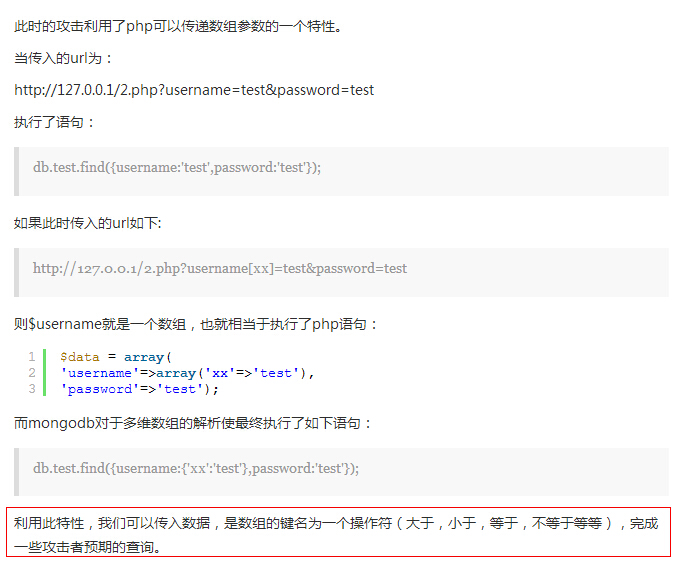692x565 pixels.
Task: Click the sentence 而mongodb对于多维数组的解析
Action: point(193,423)
